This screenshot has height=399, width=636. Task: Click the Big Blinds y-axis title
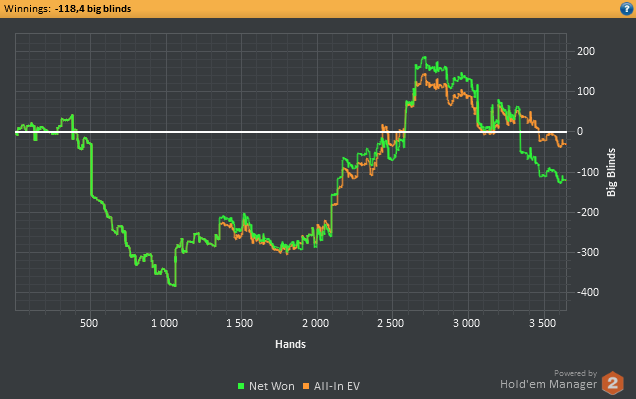(x=611, y=172)
